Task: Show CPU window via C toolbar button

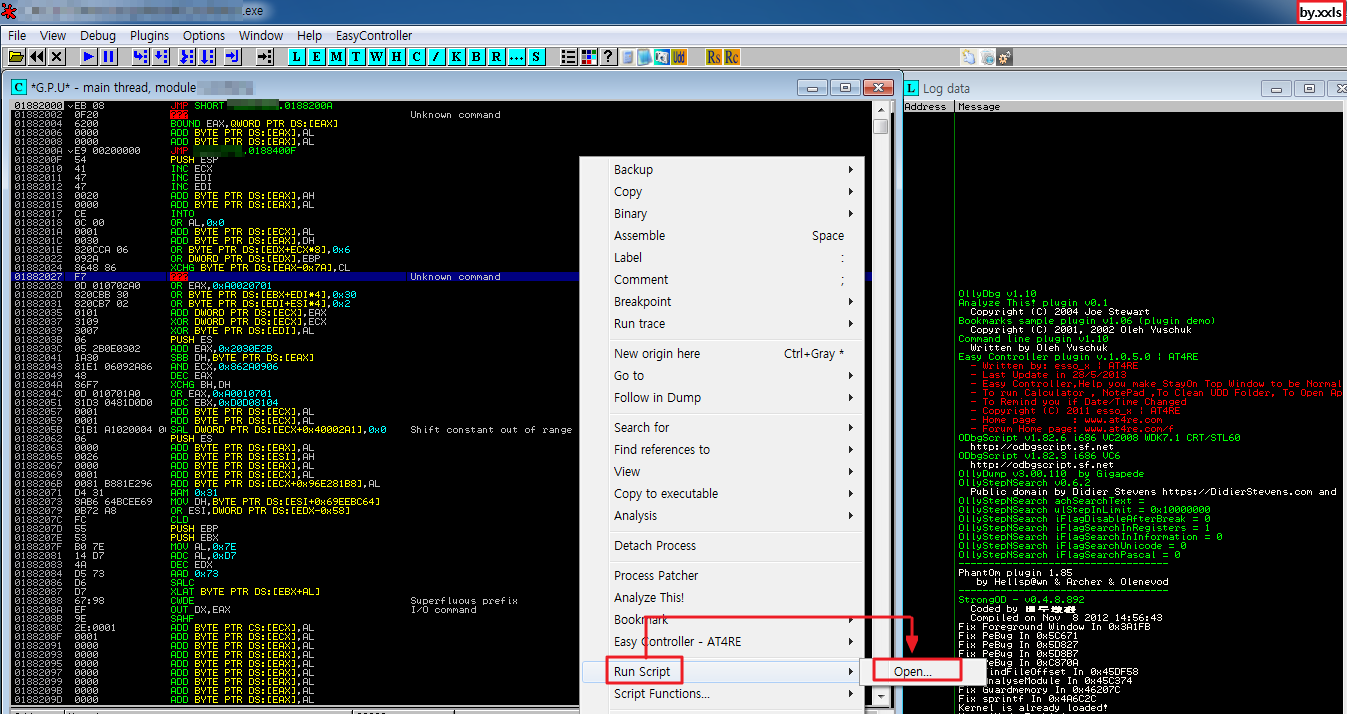Action: [x=416, y=57]
